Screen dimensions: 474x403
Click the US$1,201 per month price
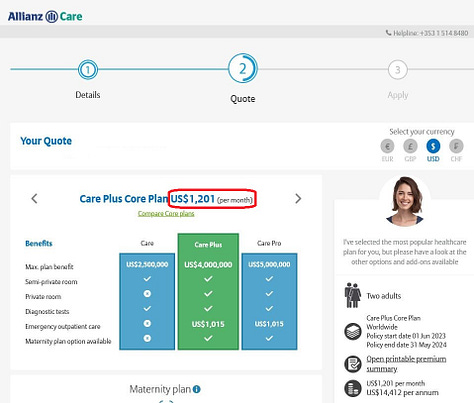[x=212, y=199]
